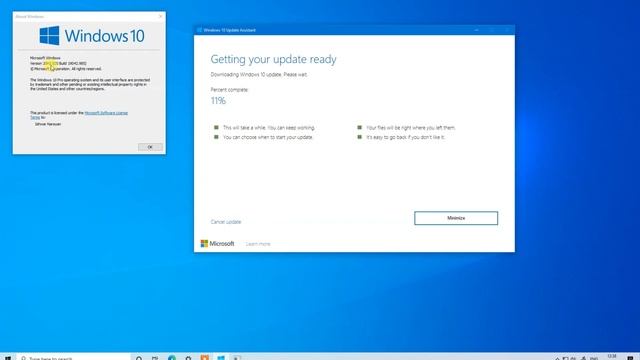This screenshot has width=640, height=360.
Task: Click the Microsoft Windows product name line in About Windows
Action: [x=45, y=58]
